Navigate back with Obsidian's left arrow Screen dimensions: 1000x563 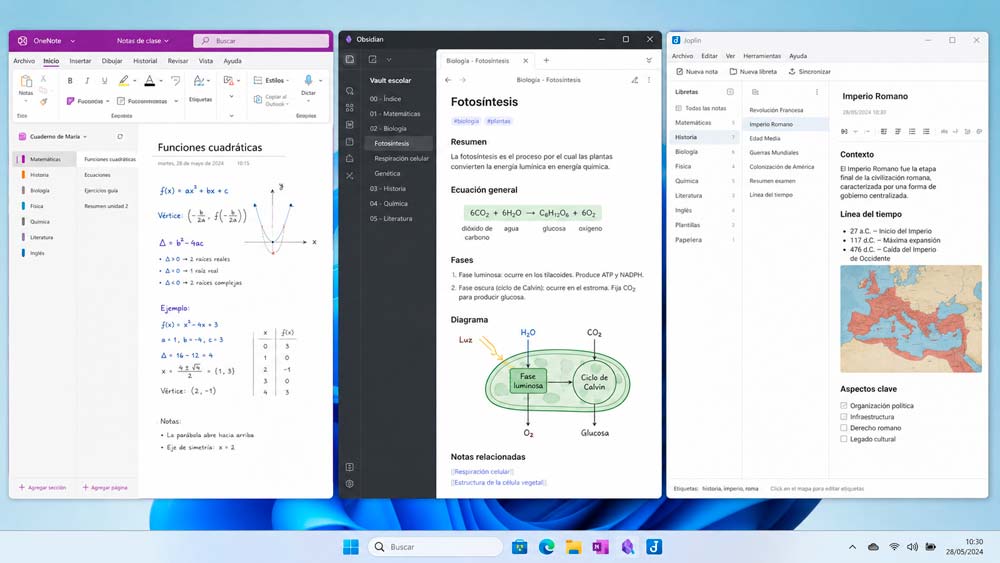448,80
